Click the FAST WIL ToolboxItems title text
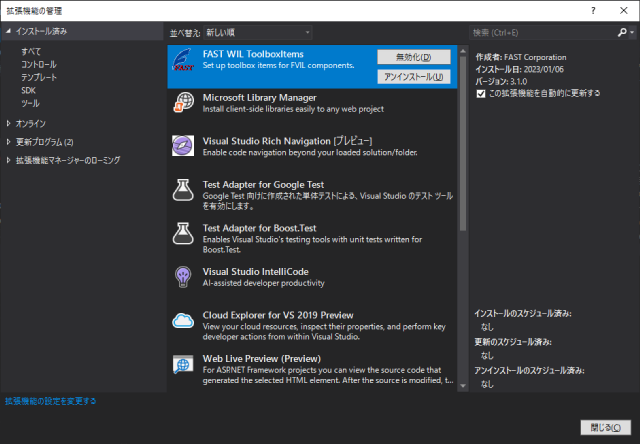The height and width of the screenshot is (444, 640). point(253,54)
